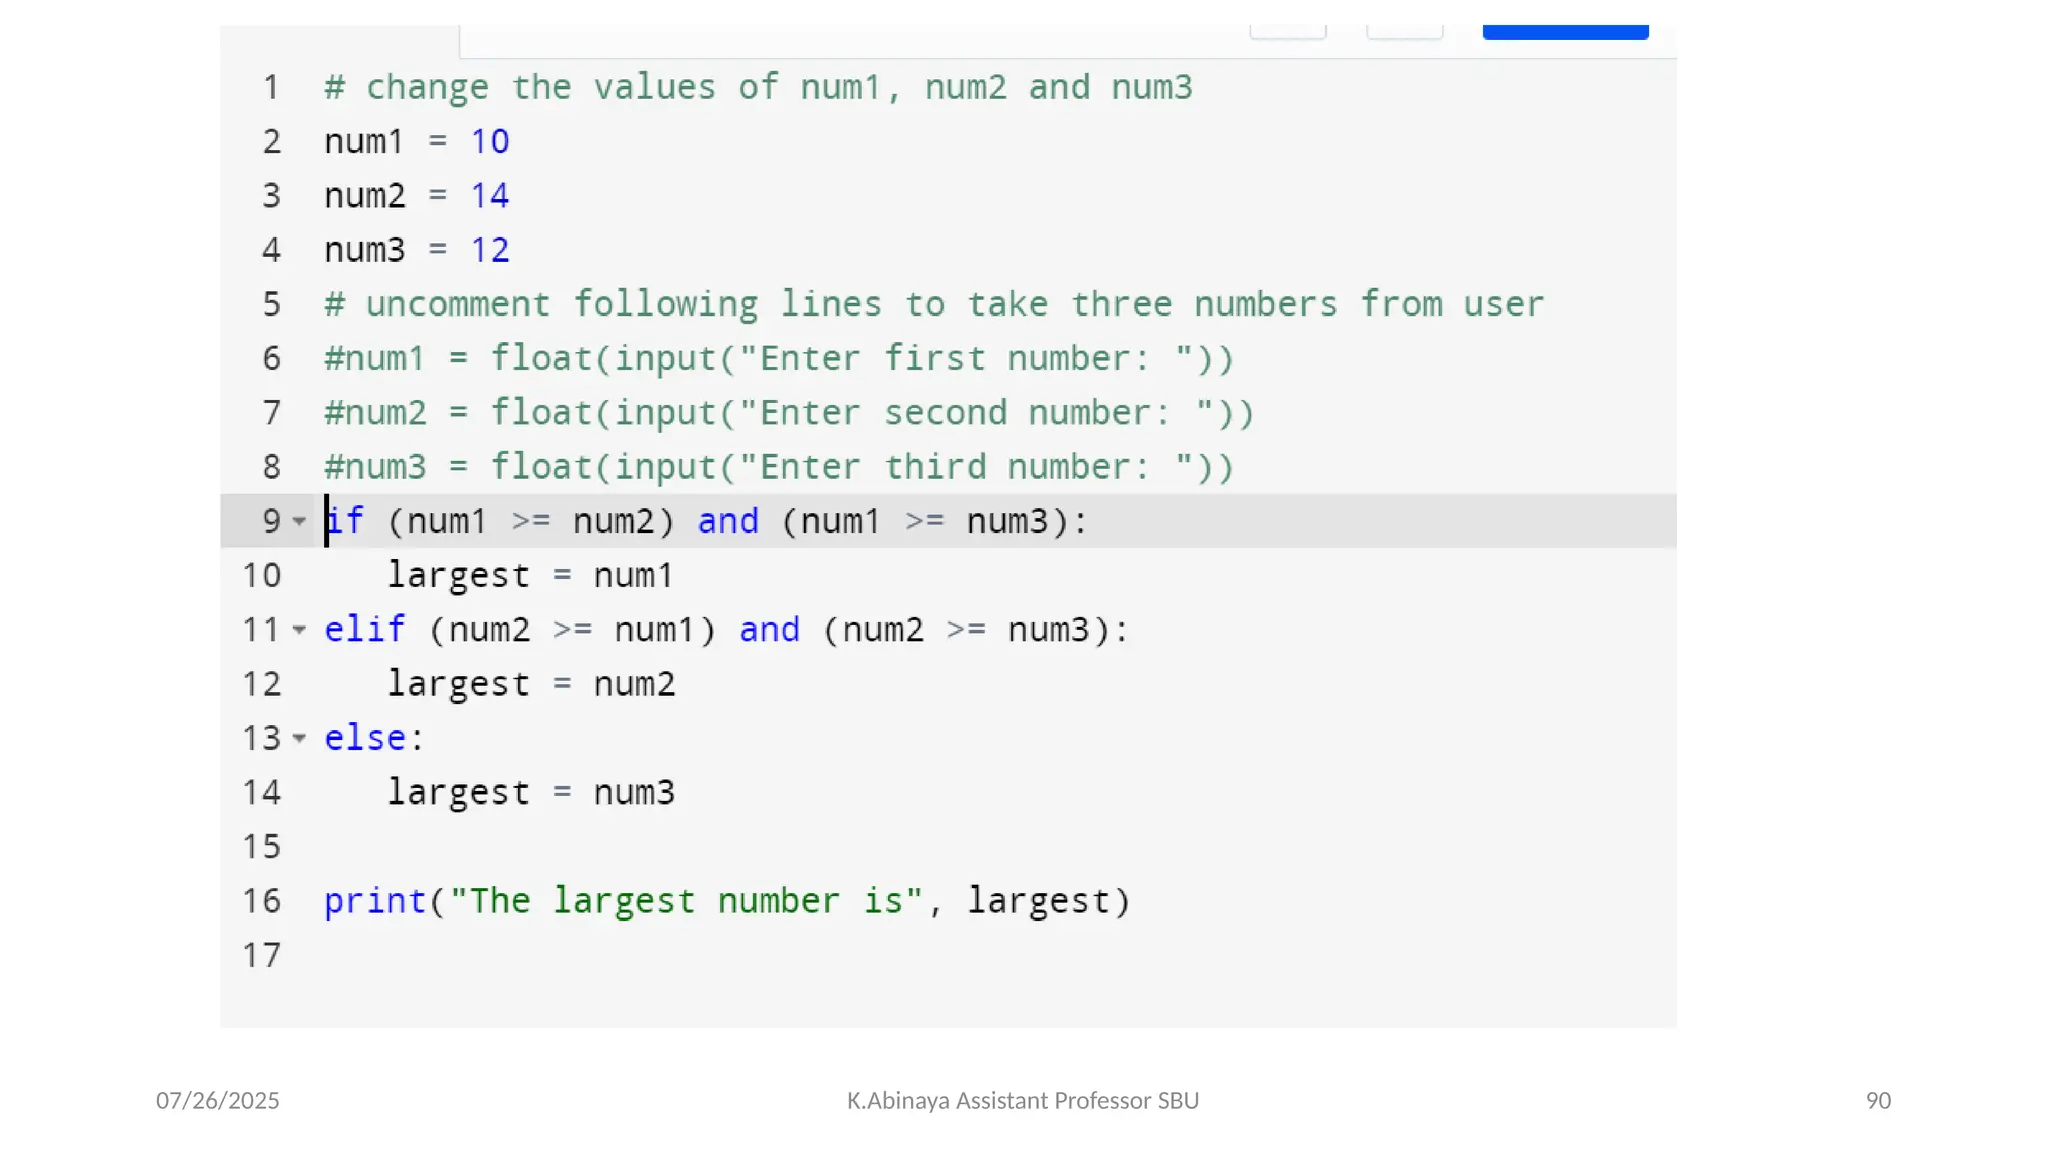Click the value 14 assigned to num2

tap(490, 196)
